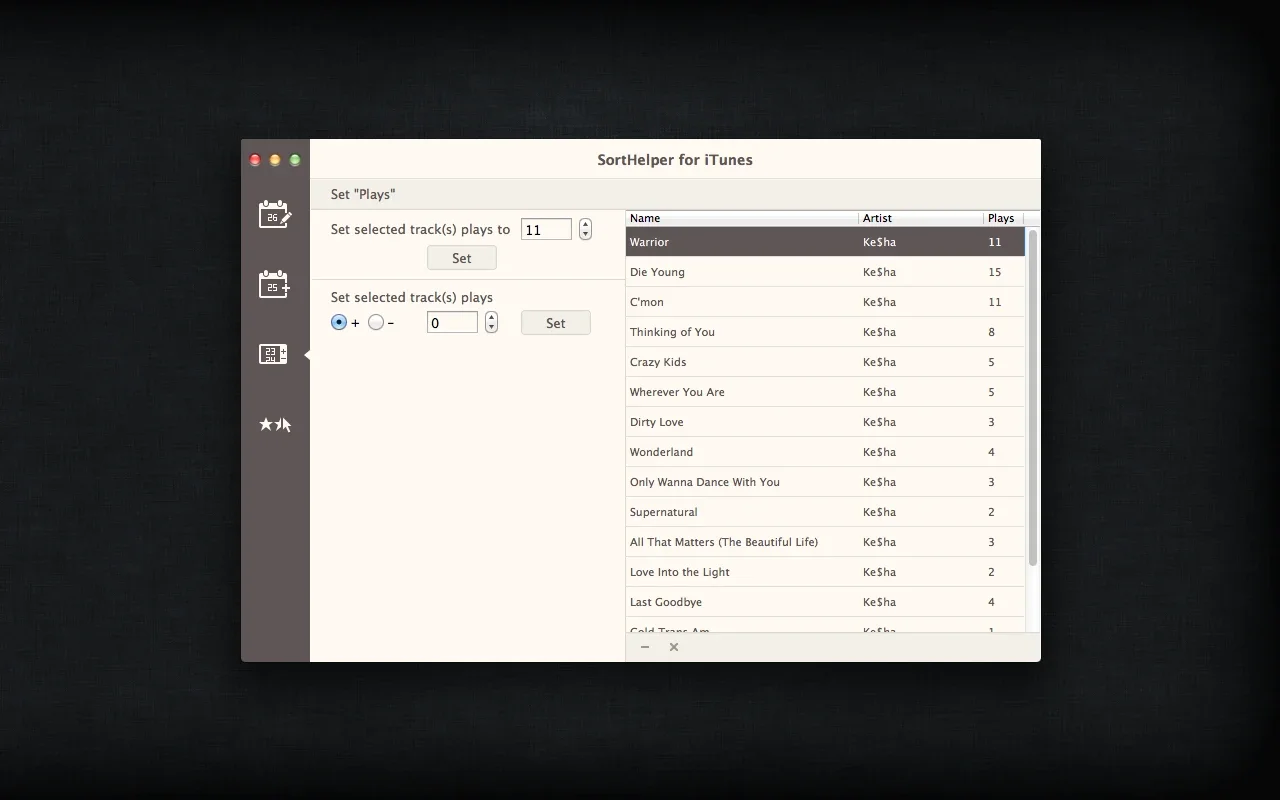Focus the increment field showing 0
The image size is (1280, 800).
coord(452,322)
